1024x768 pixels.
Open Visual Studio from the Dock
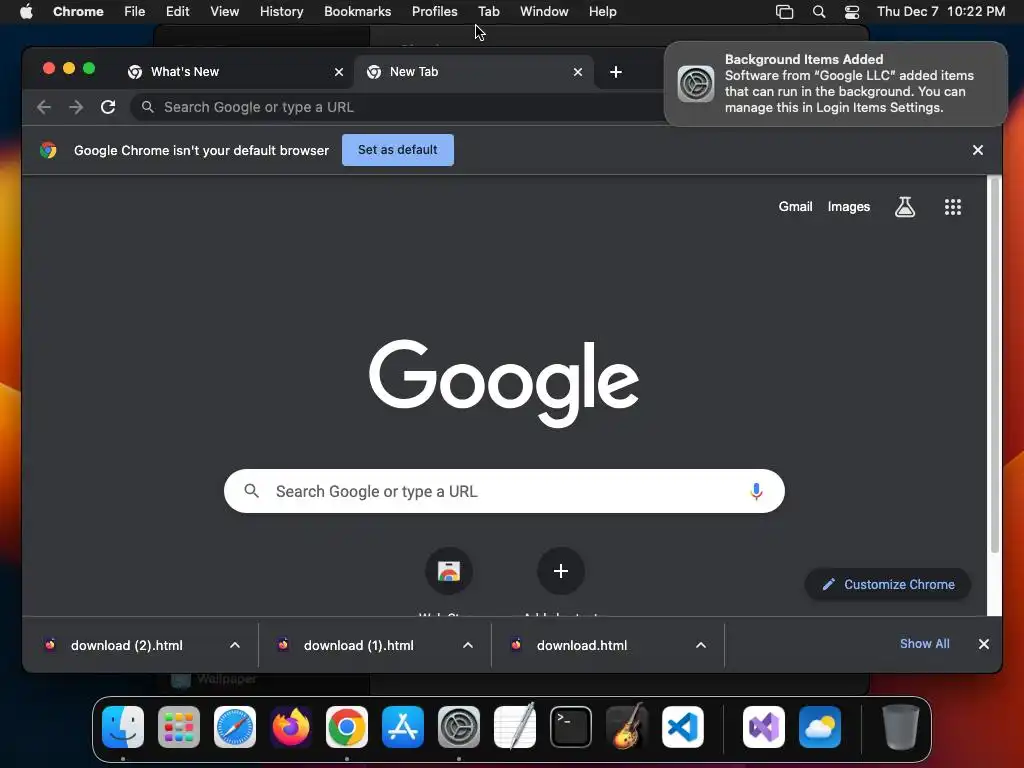(x=763, y=727)
